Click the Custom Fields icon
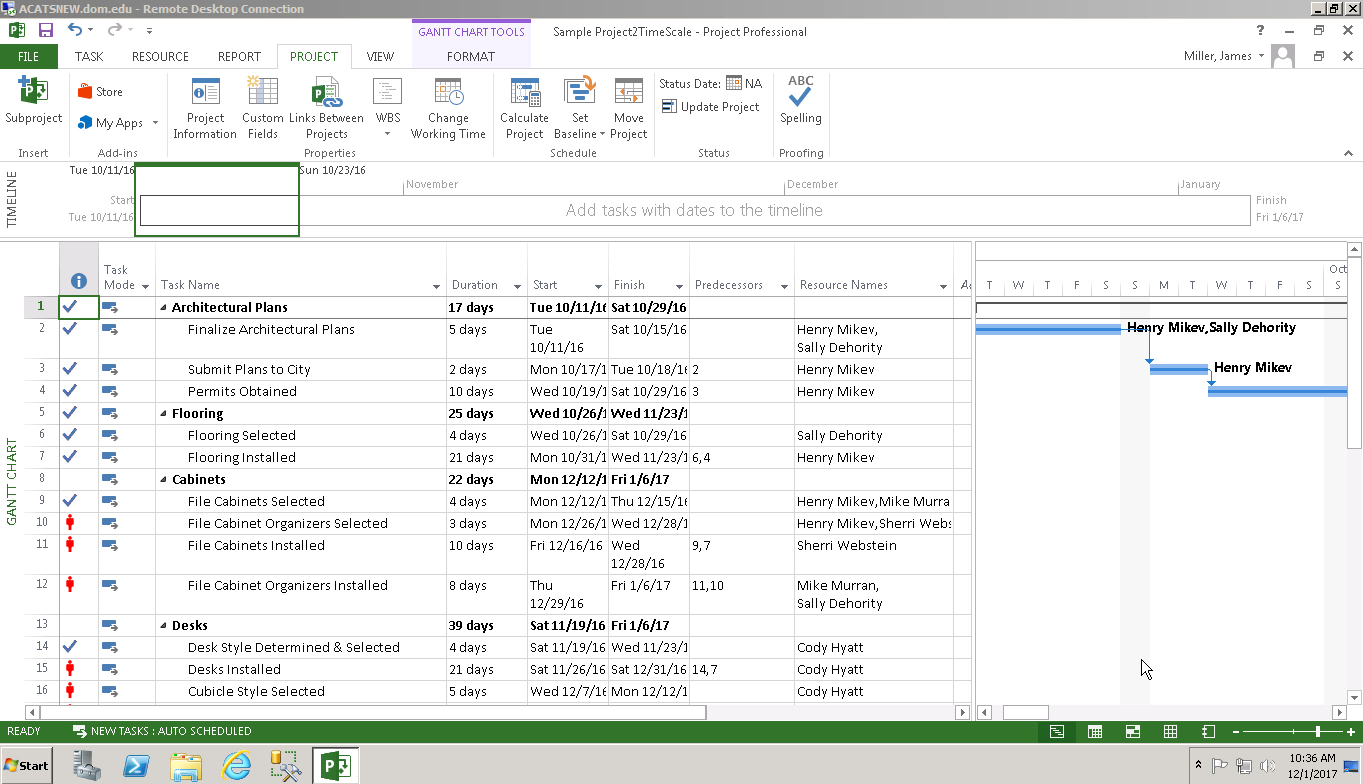Viewport: 1364px width, 784px height. coord(263,95)
